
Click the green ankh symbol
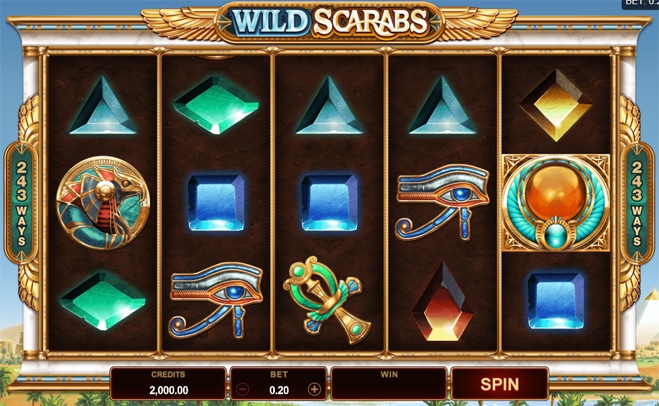point(327,300)
